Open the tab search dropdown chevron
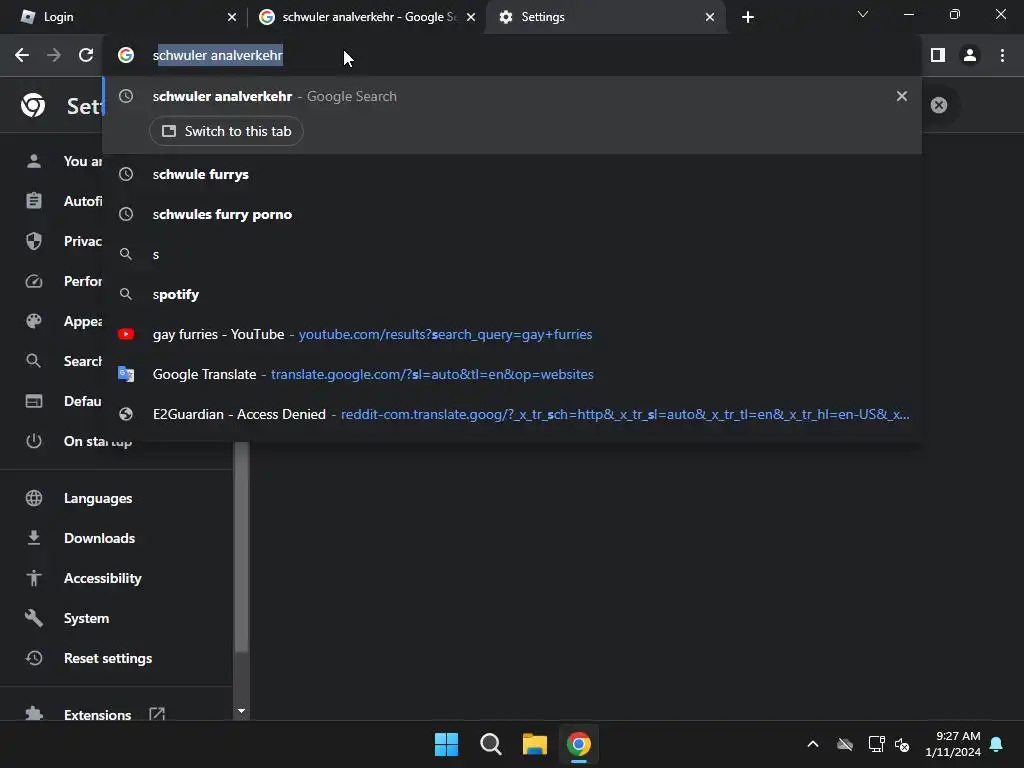Viewport: 1024px width, 768px height. (863, 14)
